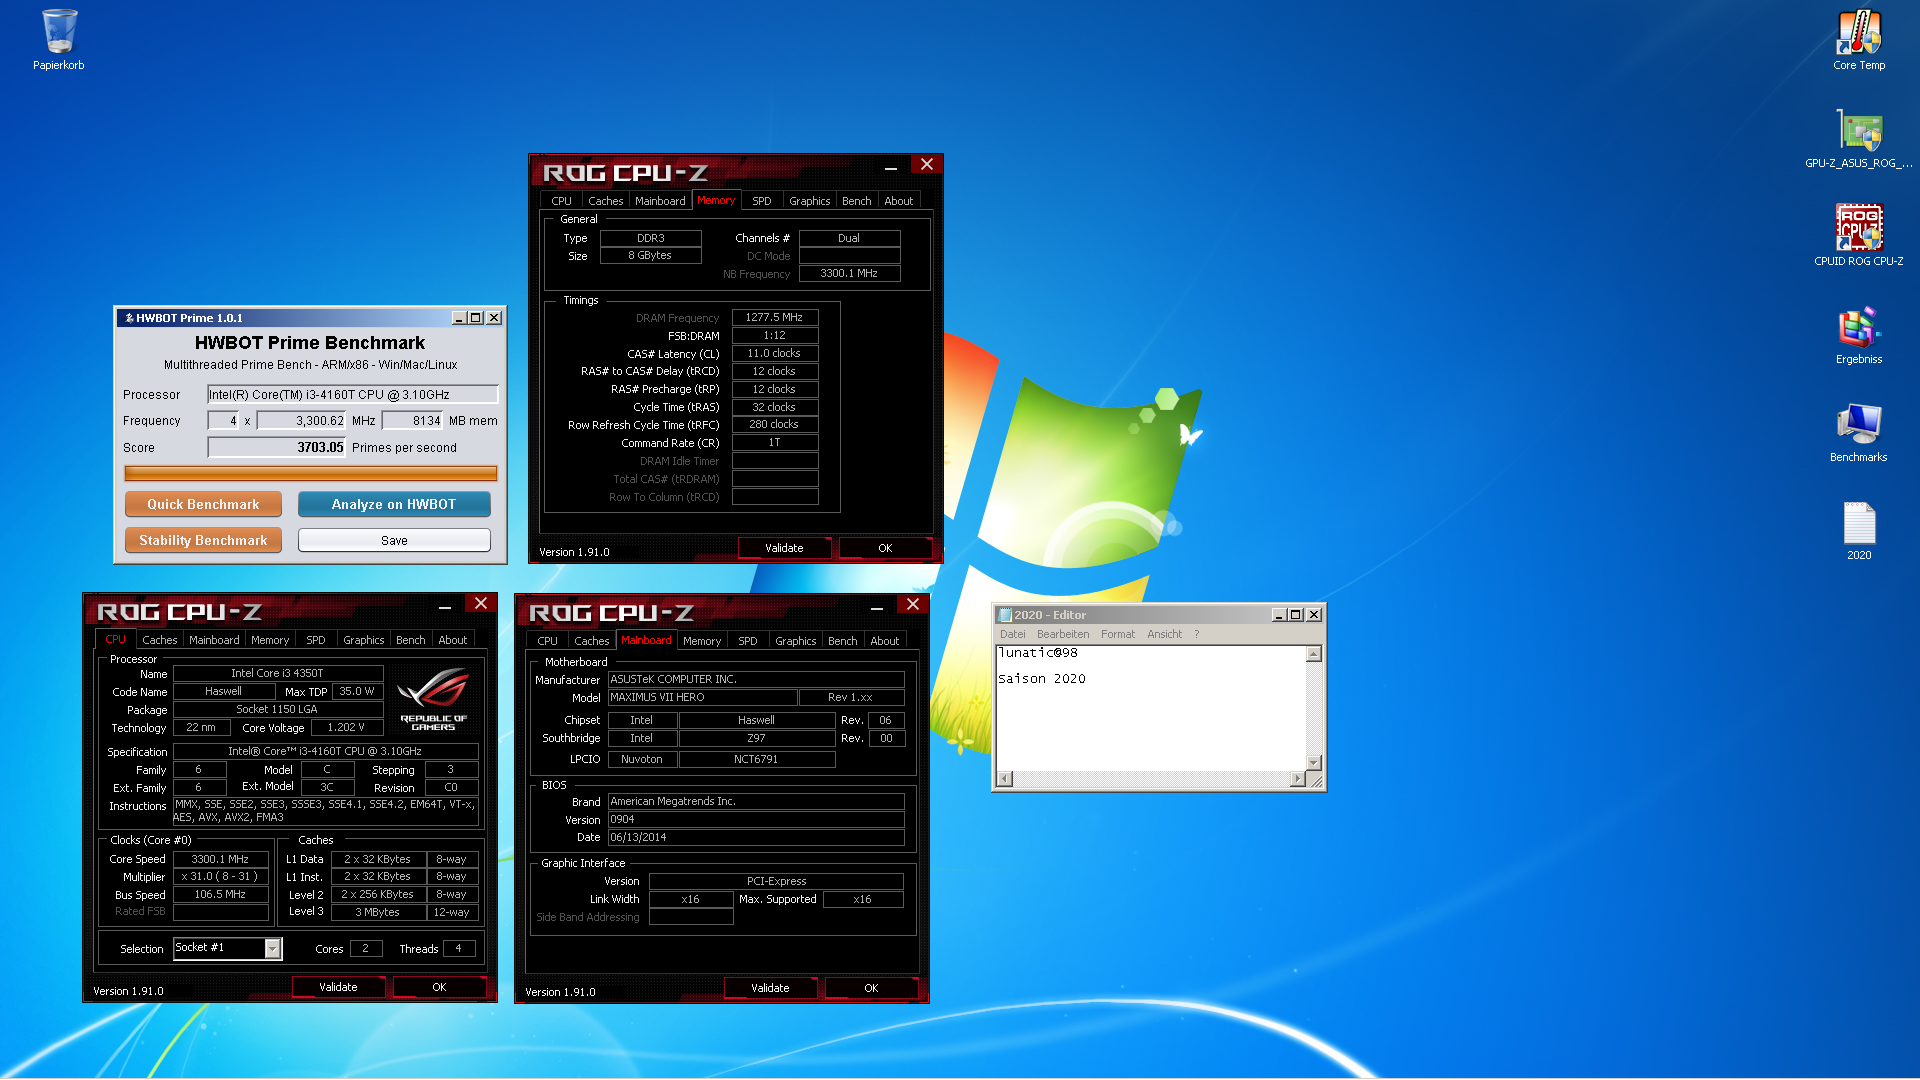Click Validate in the CPU tab window
The image size is (1920, 1080).
(x=338, y=987)
